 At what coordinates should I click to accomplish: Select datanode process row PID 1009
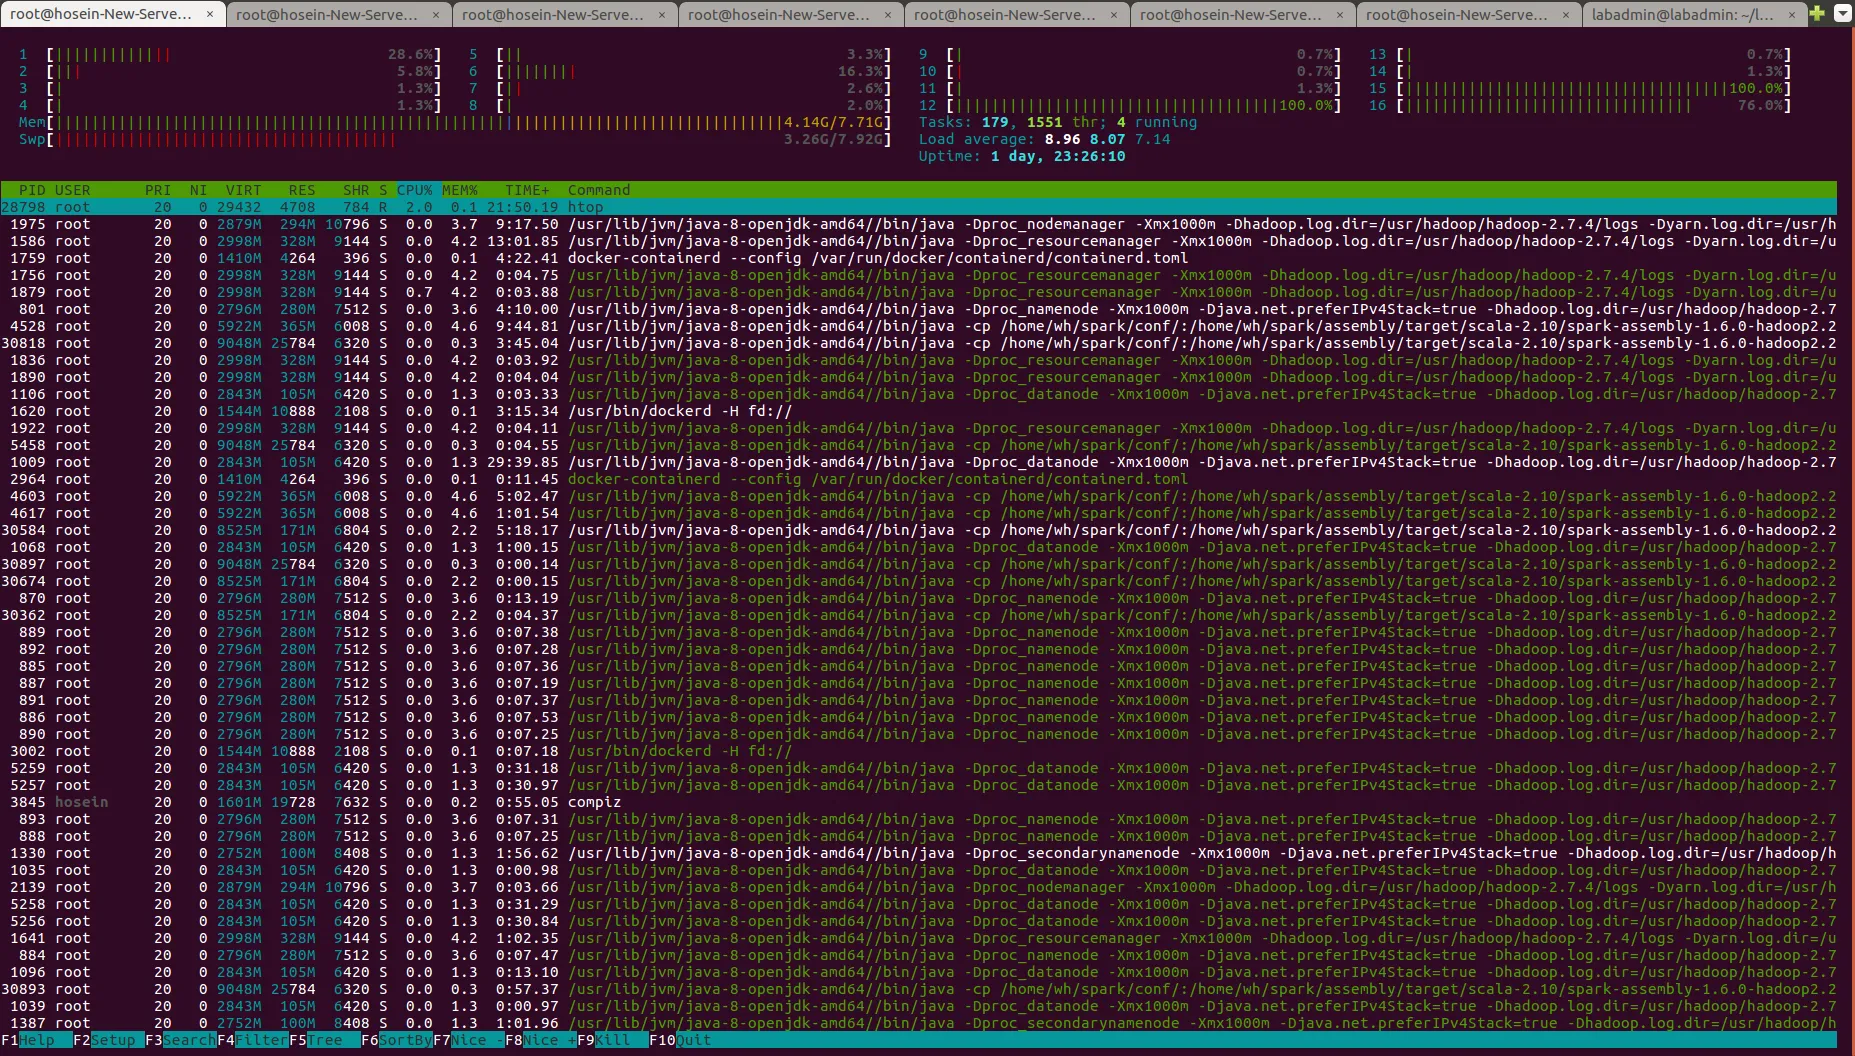pos(918,462)
